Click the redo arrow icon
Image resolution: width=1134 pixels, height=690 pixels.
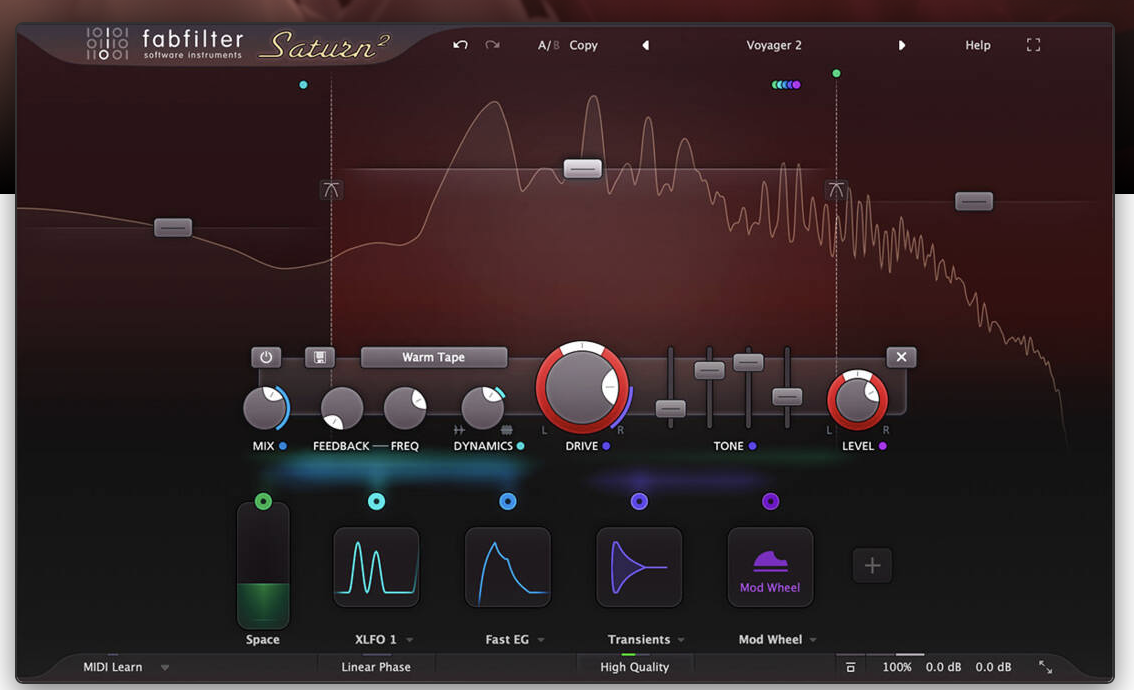[493, 45]
